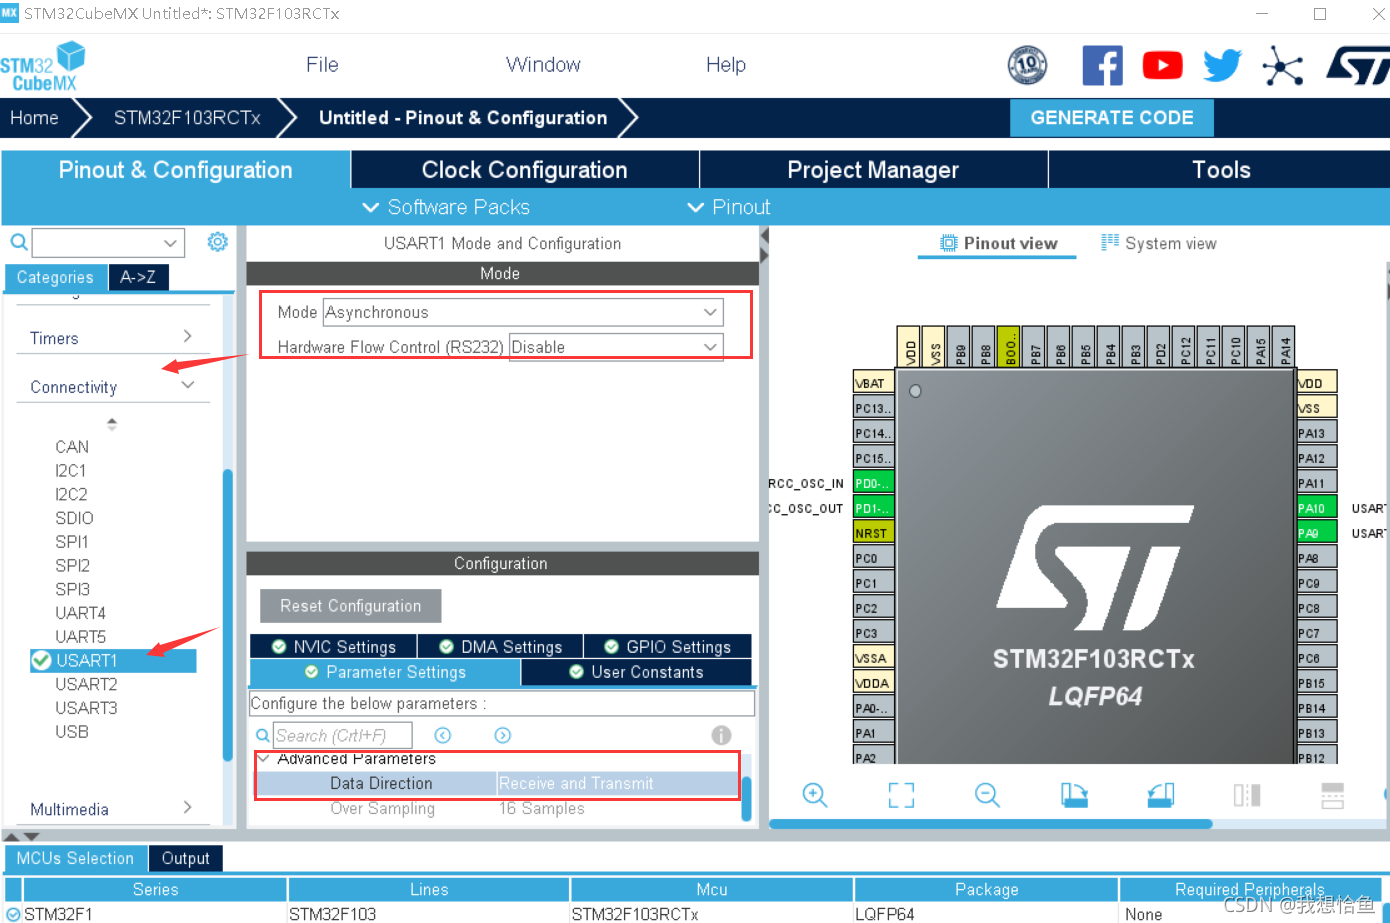Click the NRST pin on the chip
This screenshot has height=923, width=1390.
click(873, 533)
